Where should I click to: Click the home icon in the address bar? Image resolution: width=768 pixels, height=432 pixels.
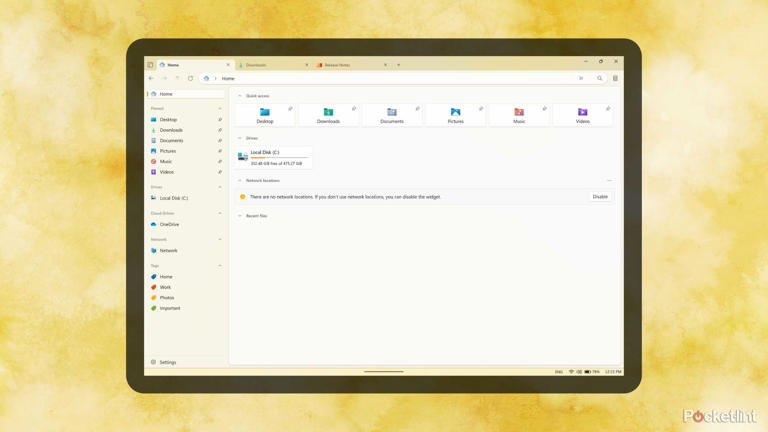[206, 78]
